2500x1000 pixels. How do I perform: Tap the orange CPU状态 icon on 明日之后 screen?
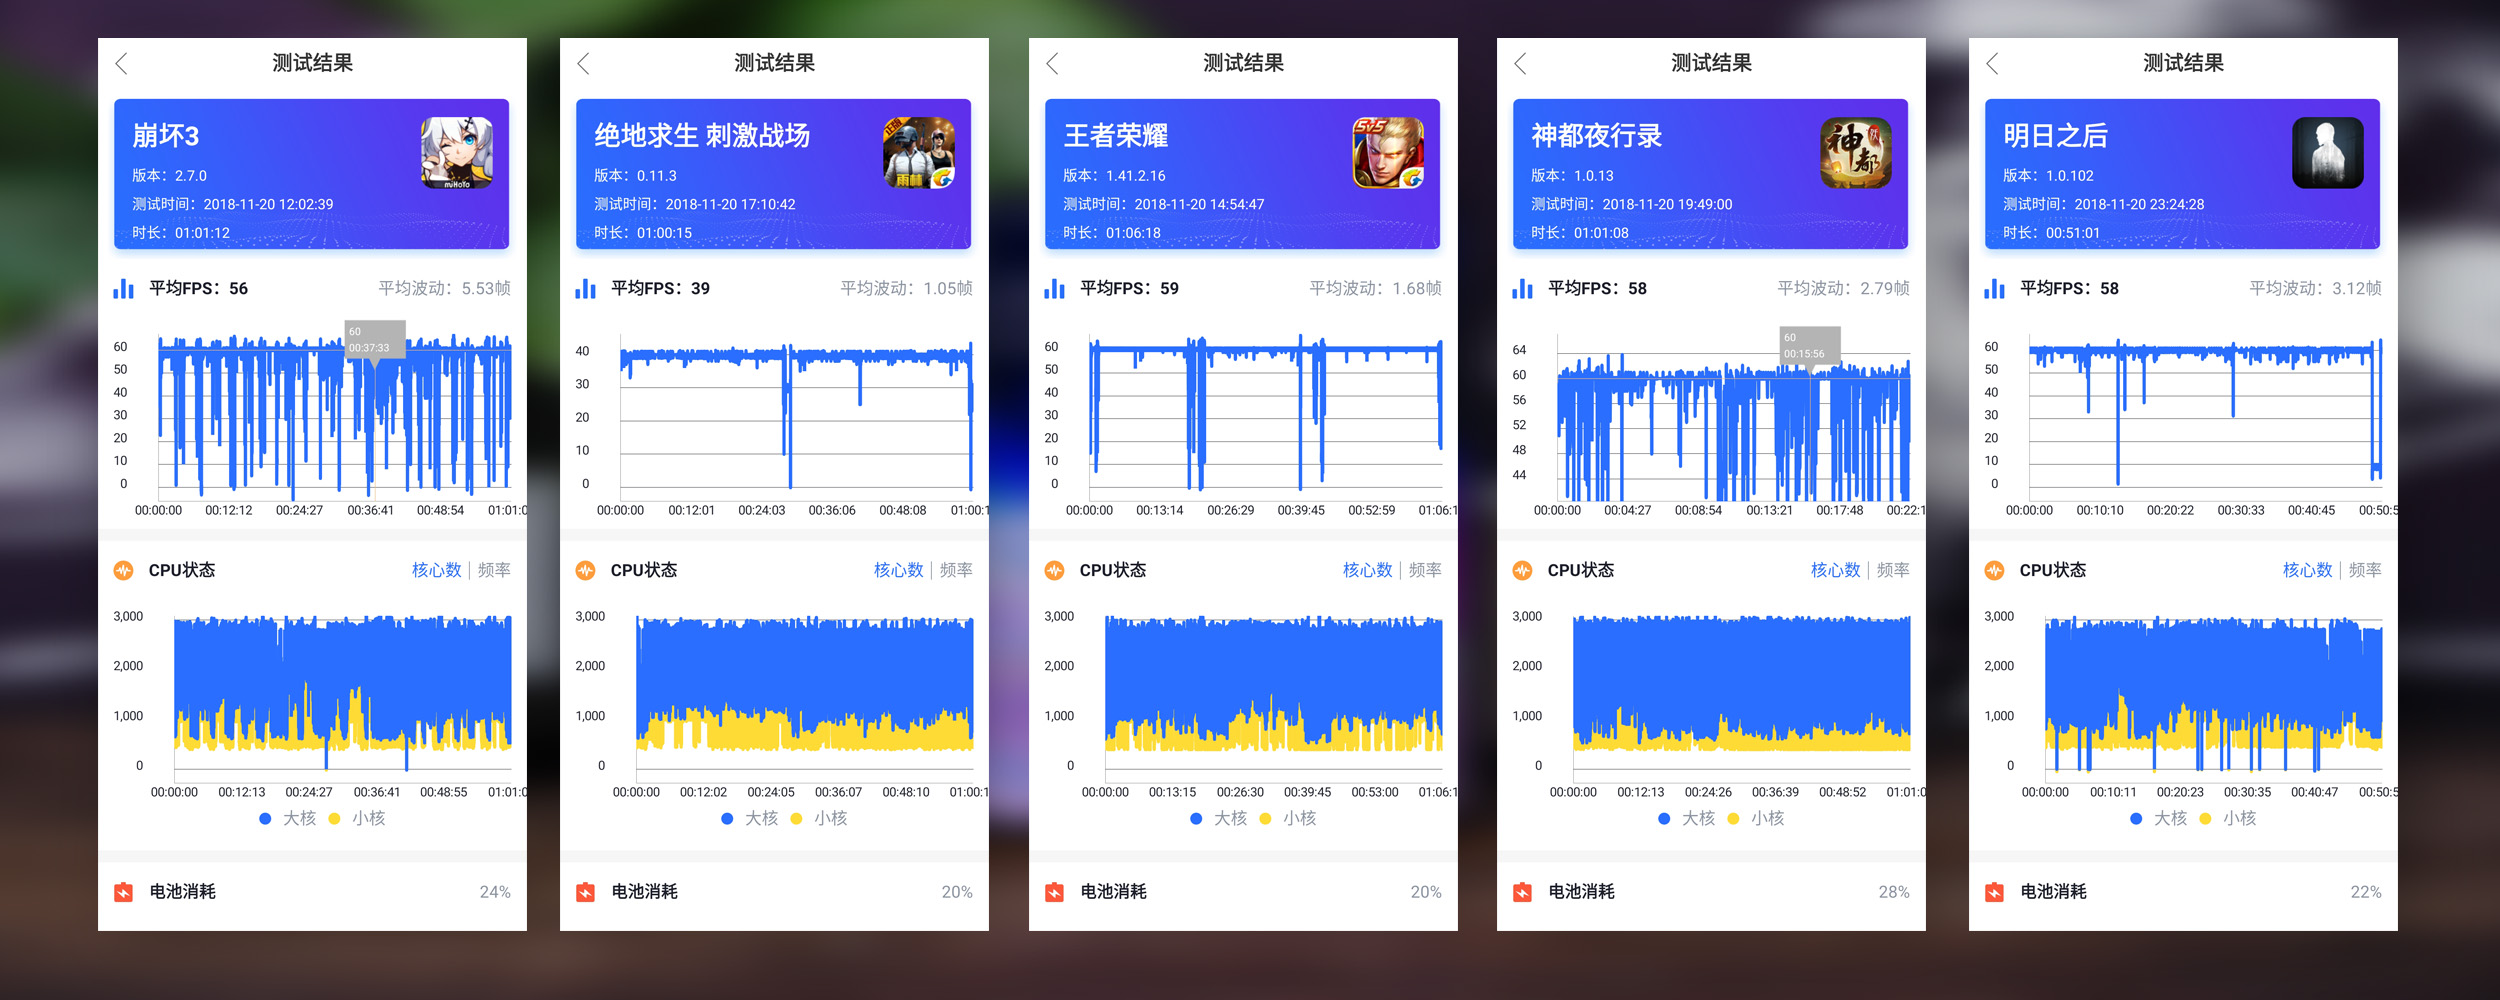pos(1992,570)
